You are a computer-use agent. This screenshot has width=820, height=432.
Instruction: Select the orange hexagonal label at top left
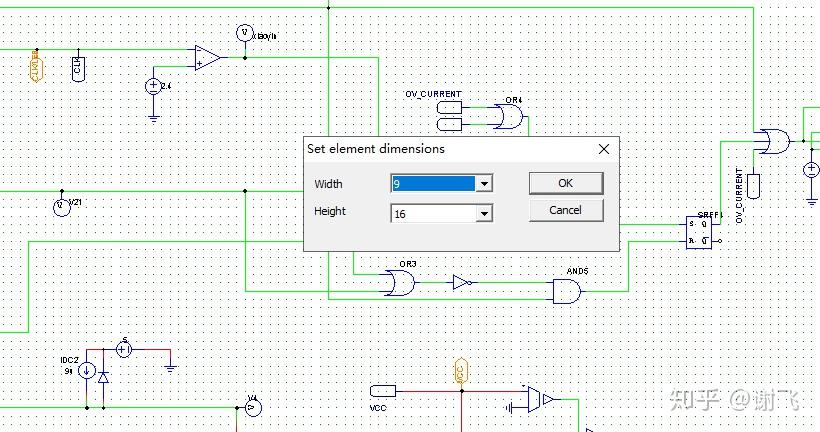coord(36,69)
